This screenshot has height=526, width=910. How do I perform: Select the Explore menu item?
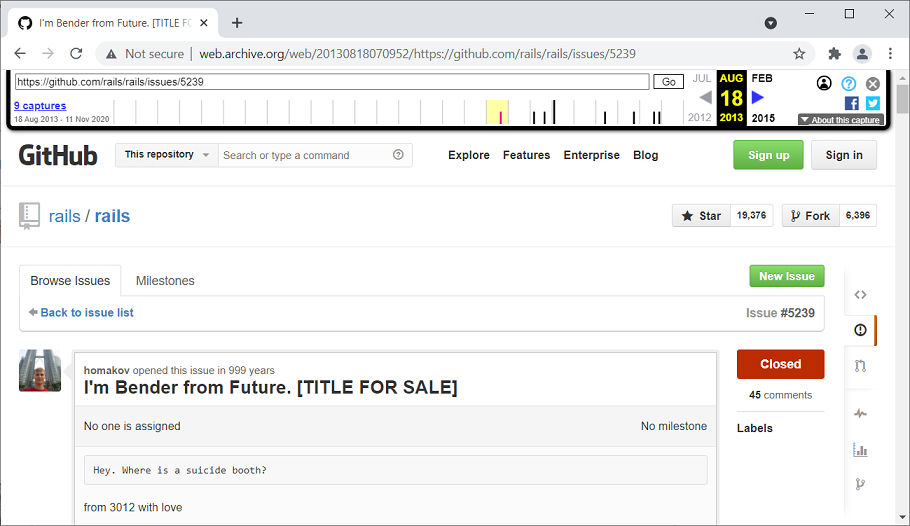coord(469,155)
